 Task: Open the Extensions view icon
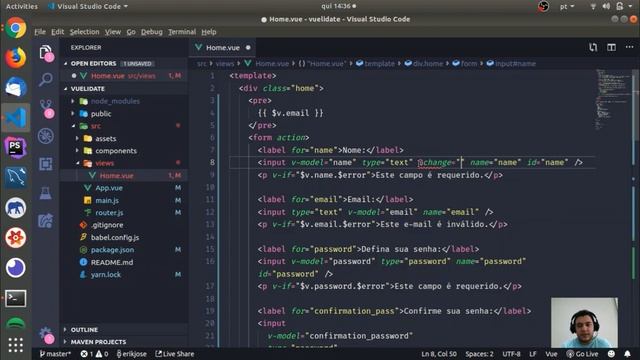(46, 164)
